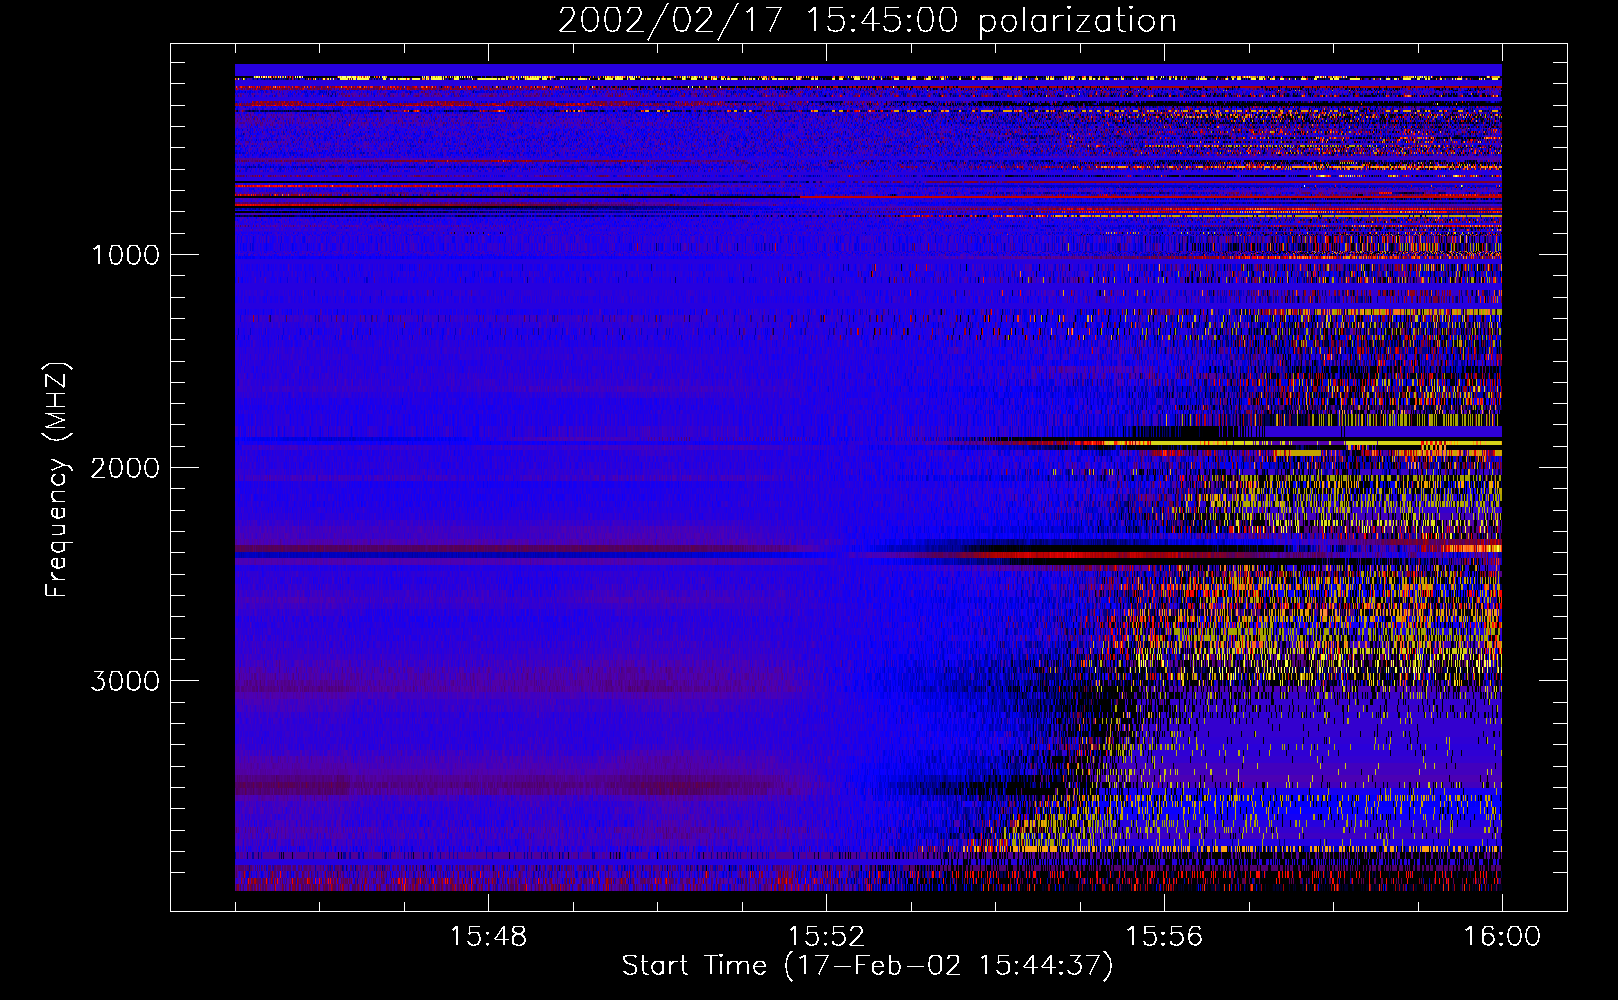Click the plot title "2002/02/17 15:45:00 polarization"
The width and height of the screenshot is (1618, 1000).
(867, 21)
